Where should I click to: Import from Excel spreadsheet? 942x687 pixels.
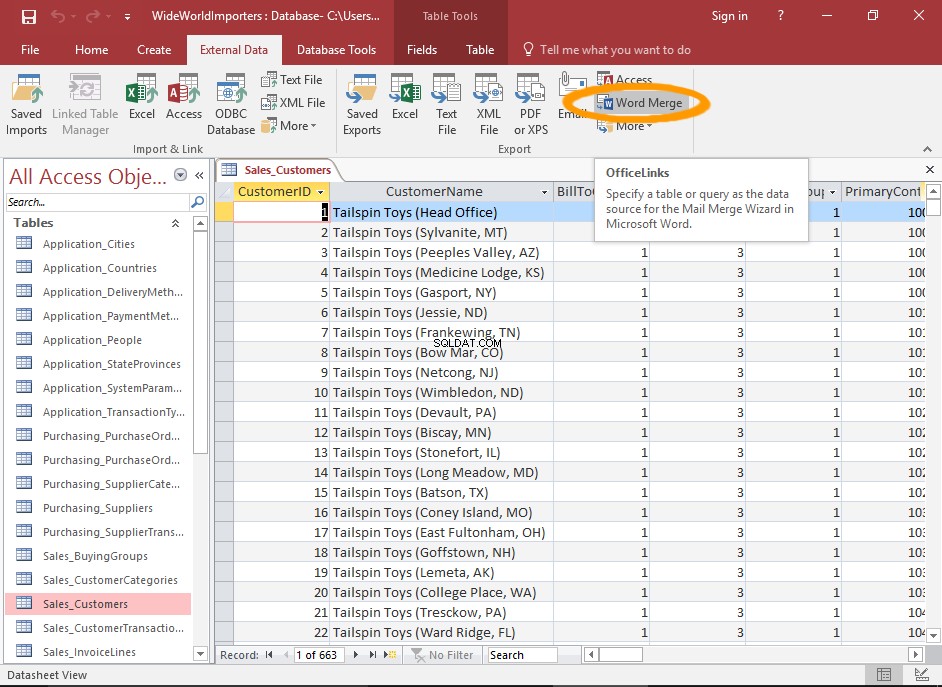coord(142,97)
